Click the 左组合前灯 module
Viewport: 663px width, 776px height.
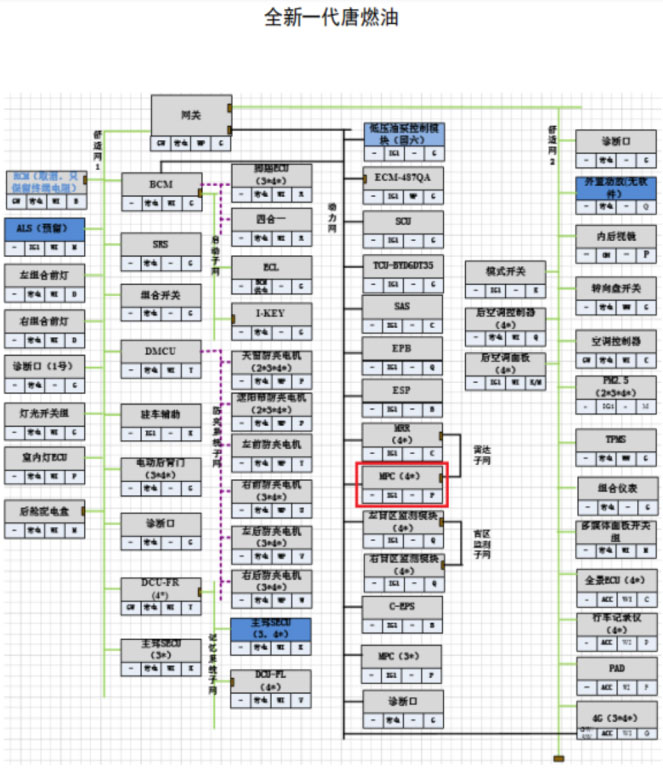click(45, 283)
